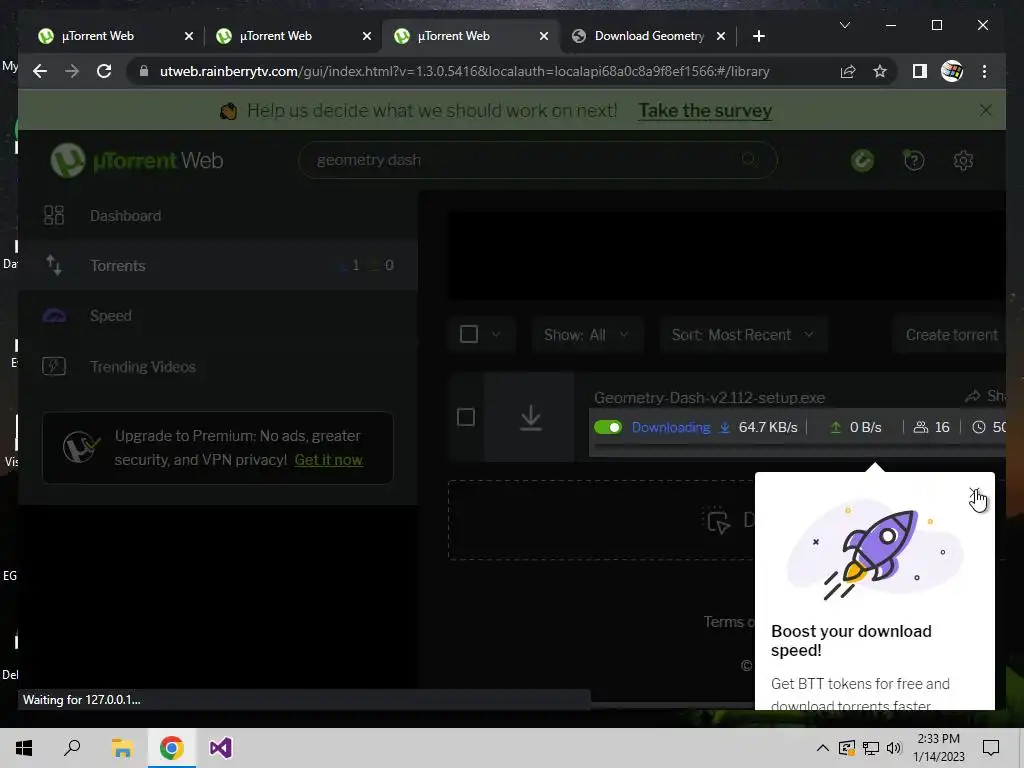This screenshot has width=1024, height=768.
Task: Click the download arrow thumbnail of Geometry-Dash torrent
Action: [x=530, y=417]
